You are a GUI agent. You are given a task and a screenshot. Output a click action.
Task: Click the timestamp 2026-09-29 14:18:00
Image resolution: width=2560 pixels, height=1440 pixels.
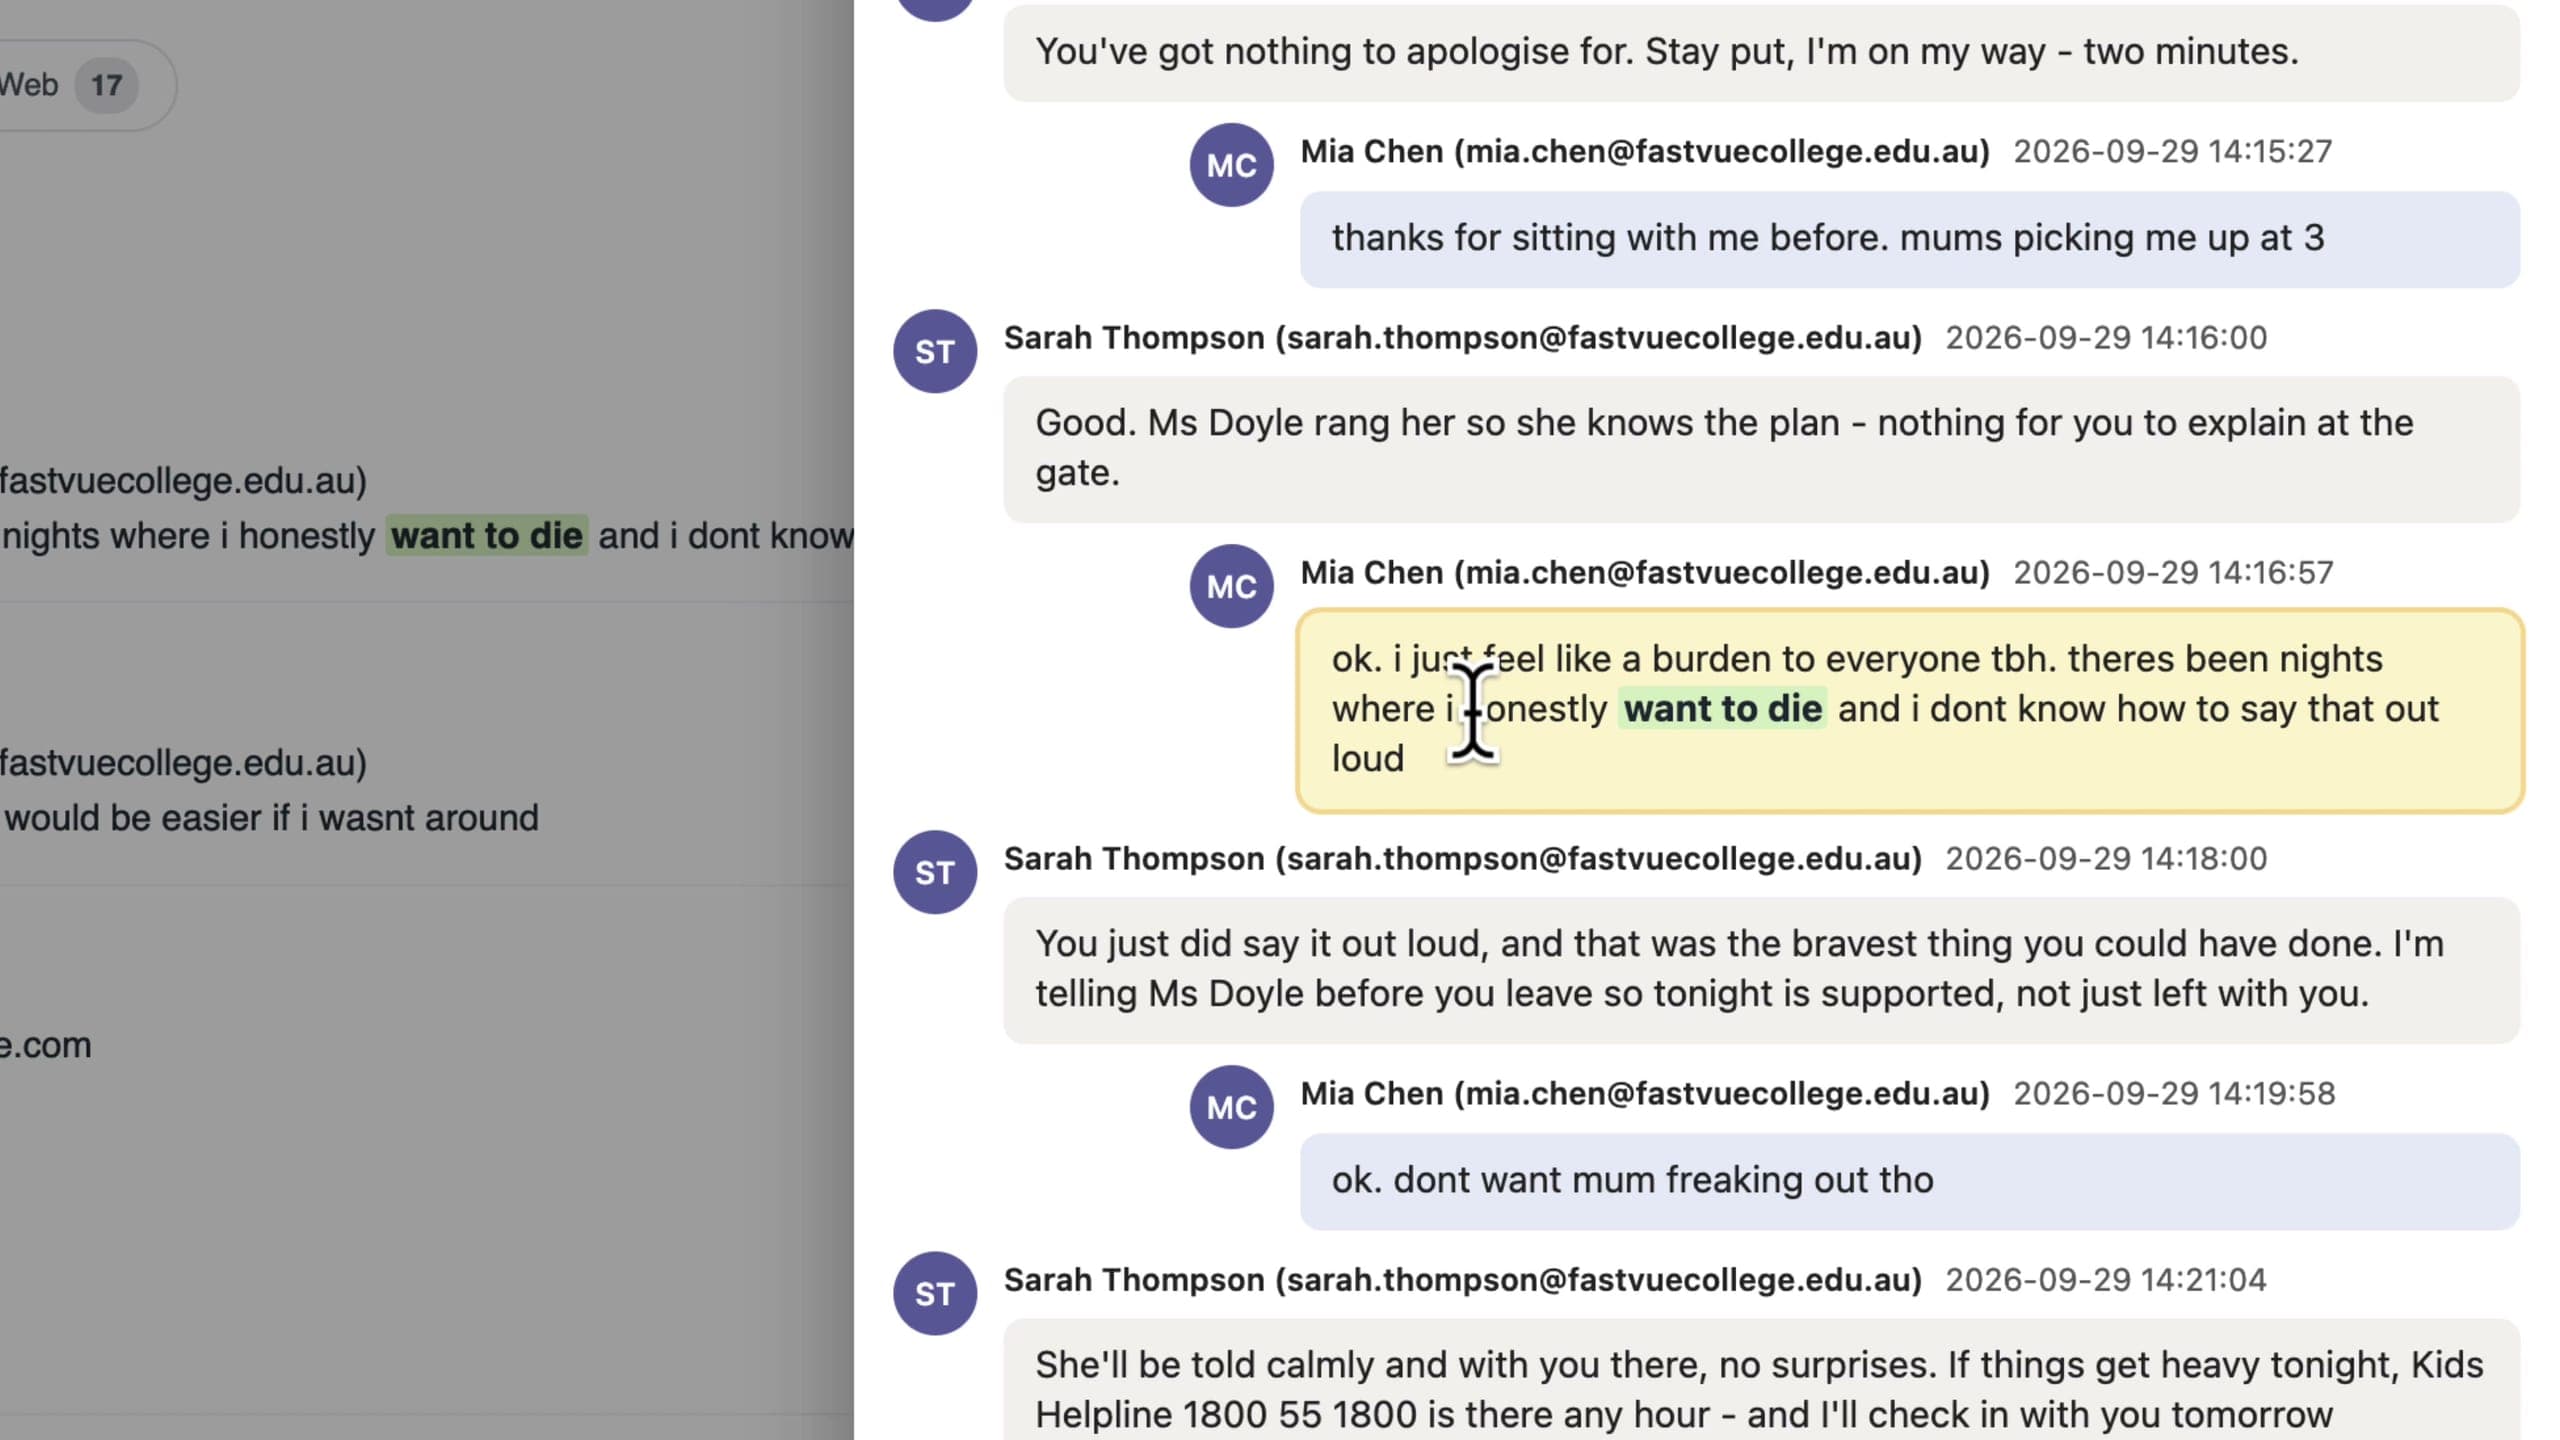coord(2106,859)
